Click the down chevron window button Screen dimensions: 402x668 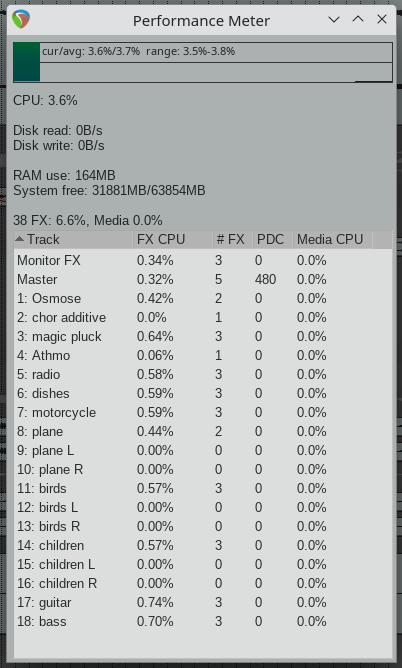[x=334, y=20]
